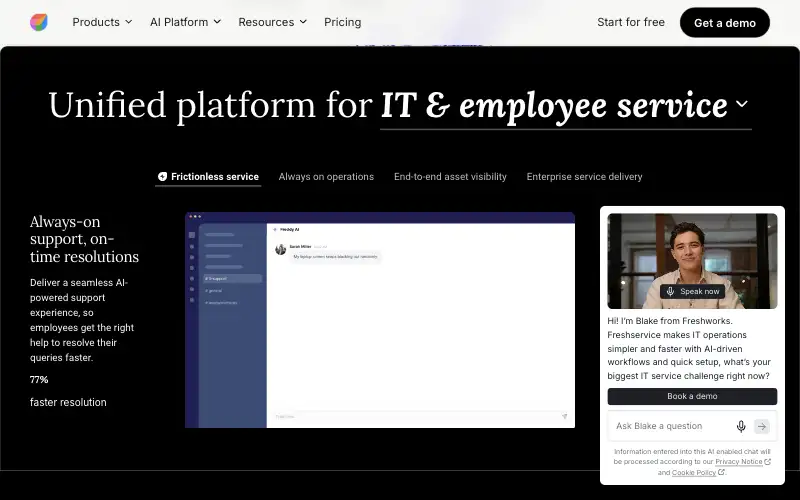Click the microphone icon in chat input

pyautogui.click(x=741, y=427)
